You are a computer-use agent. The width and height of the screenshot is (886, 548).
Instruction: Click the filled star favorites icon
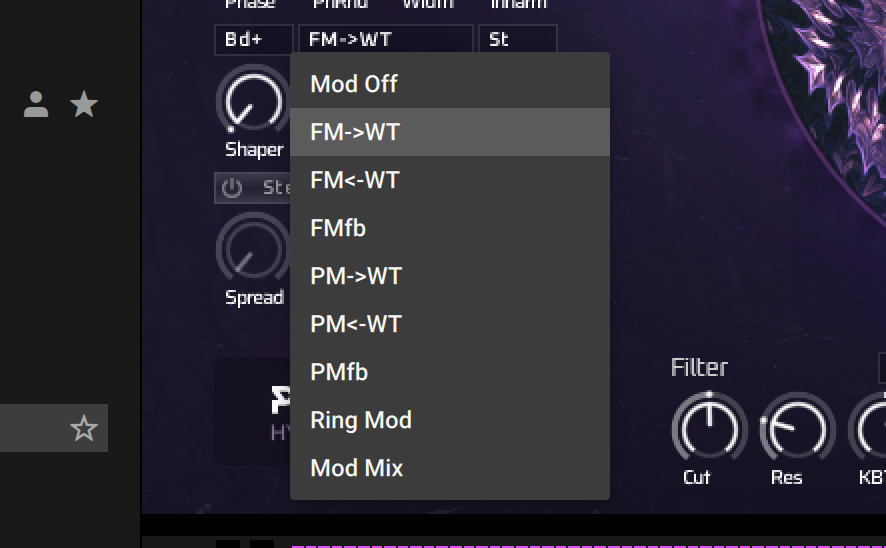[84, 104]
